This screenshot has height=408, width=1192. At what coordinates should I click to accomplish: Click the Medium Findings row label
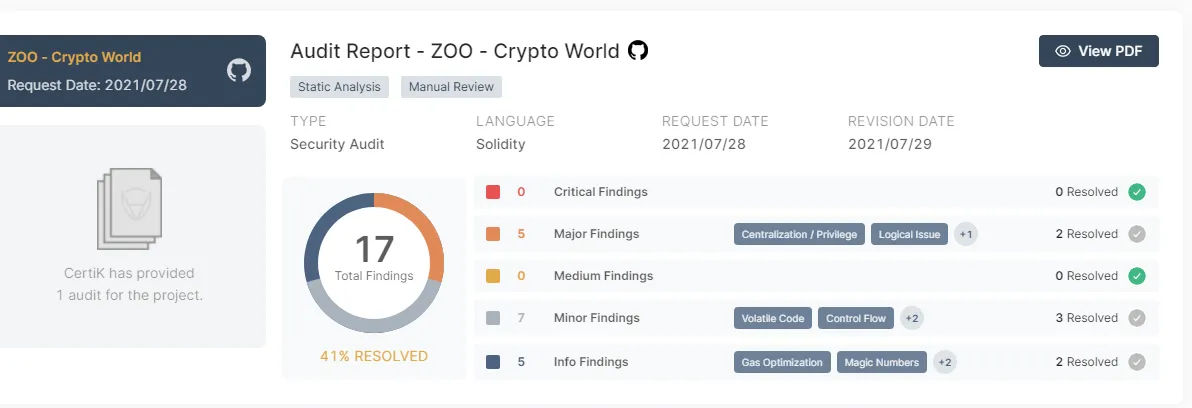(604, 276)
